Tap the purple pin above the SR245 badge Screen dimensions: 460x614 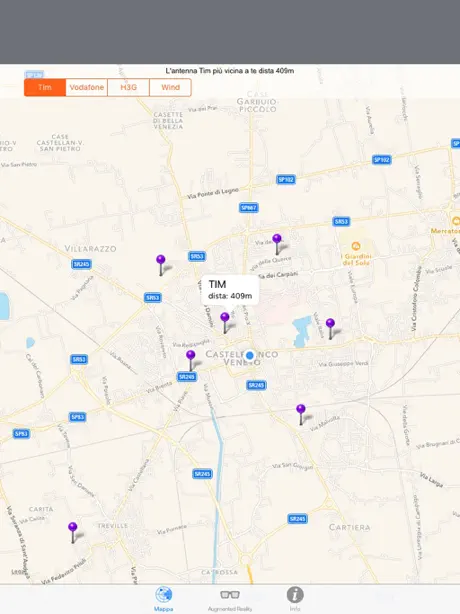click(191, 360)
